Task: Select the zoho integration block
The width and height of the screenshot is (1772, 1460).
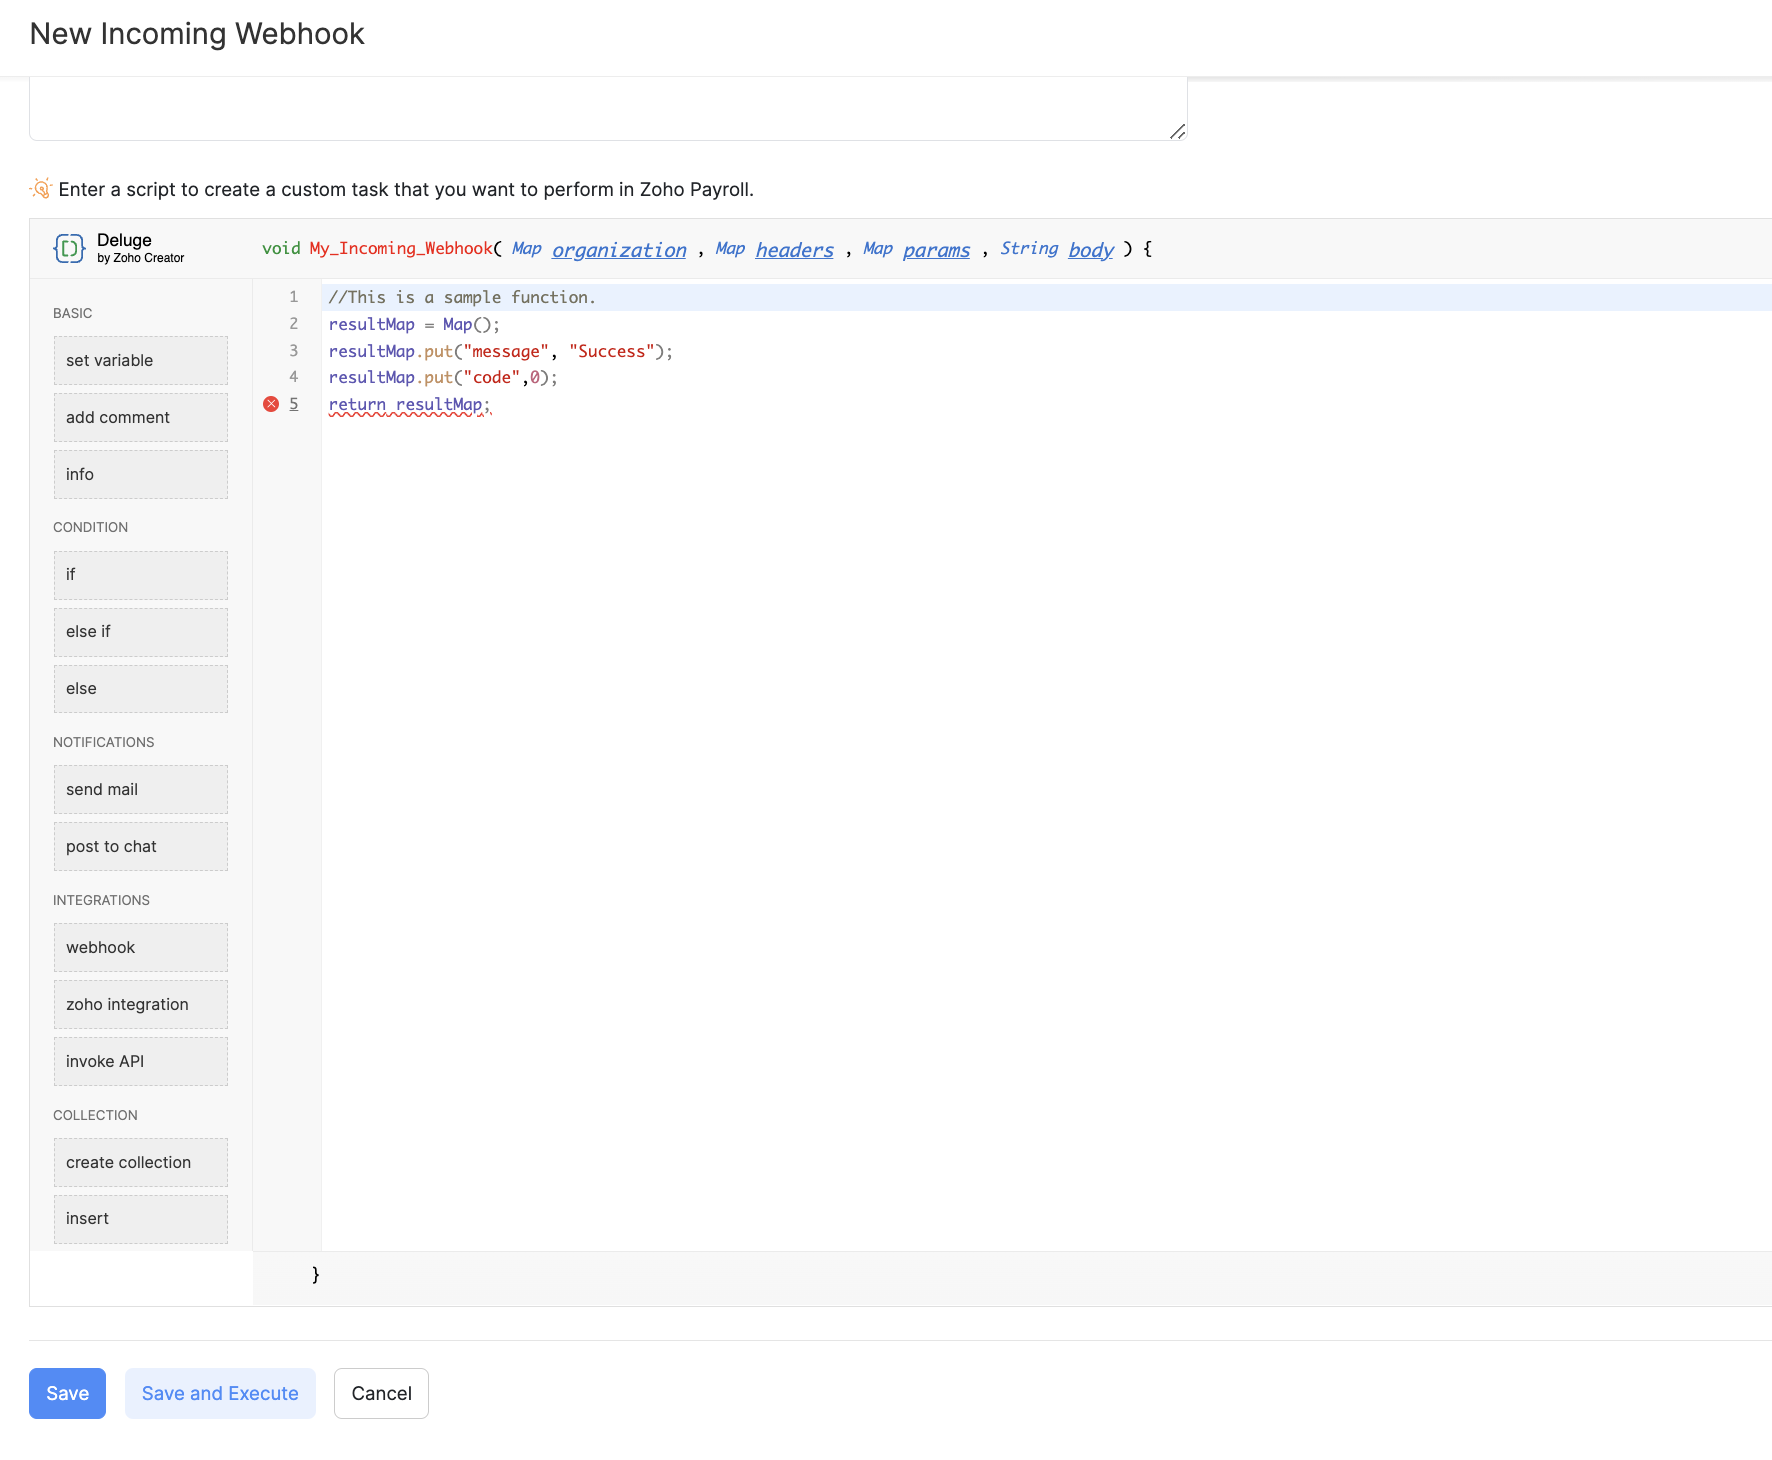Action: tap(141, 1004)
